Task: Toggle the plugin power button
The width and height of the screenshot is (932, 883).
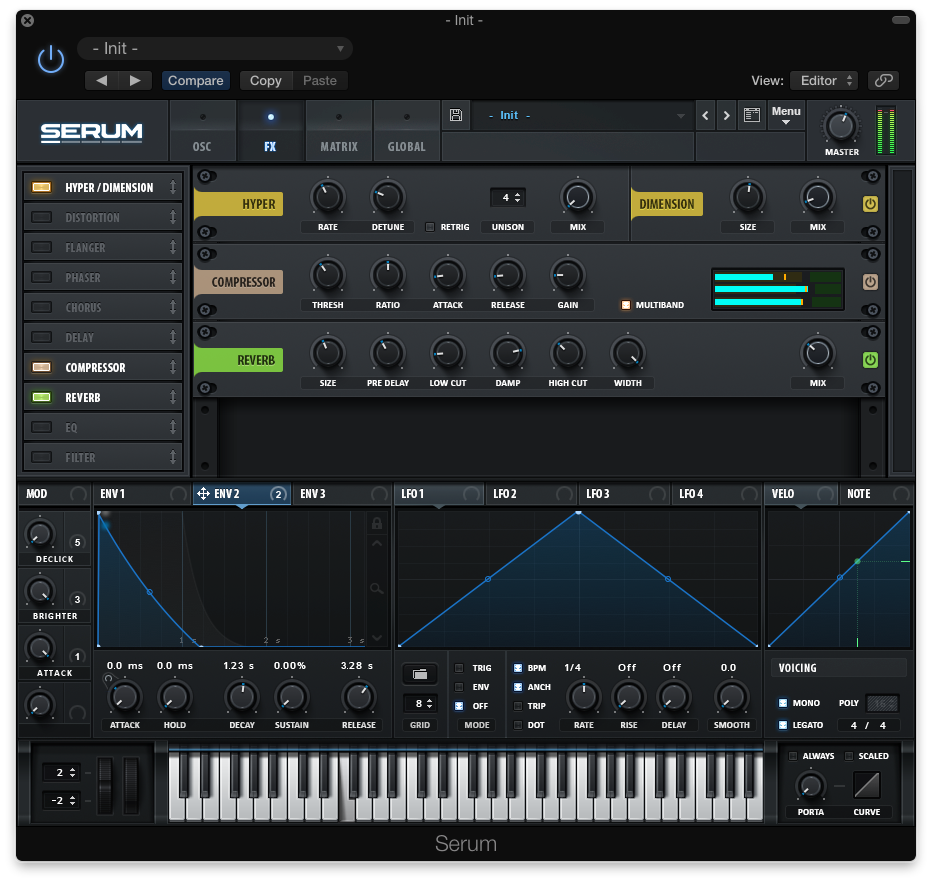Action: [x=51, y=59]
